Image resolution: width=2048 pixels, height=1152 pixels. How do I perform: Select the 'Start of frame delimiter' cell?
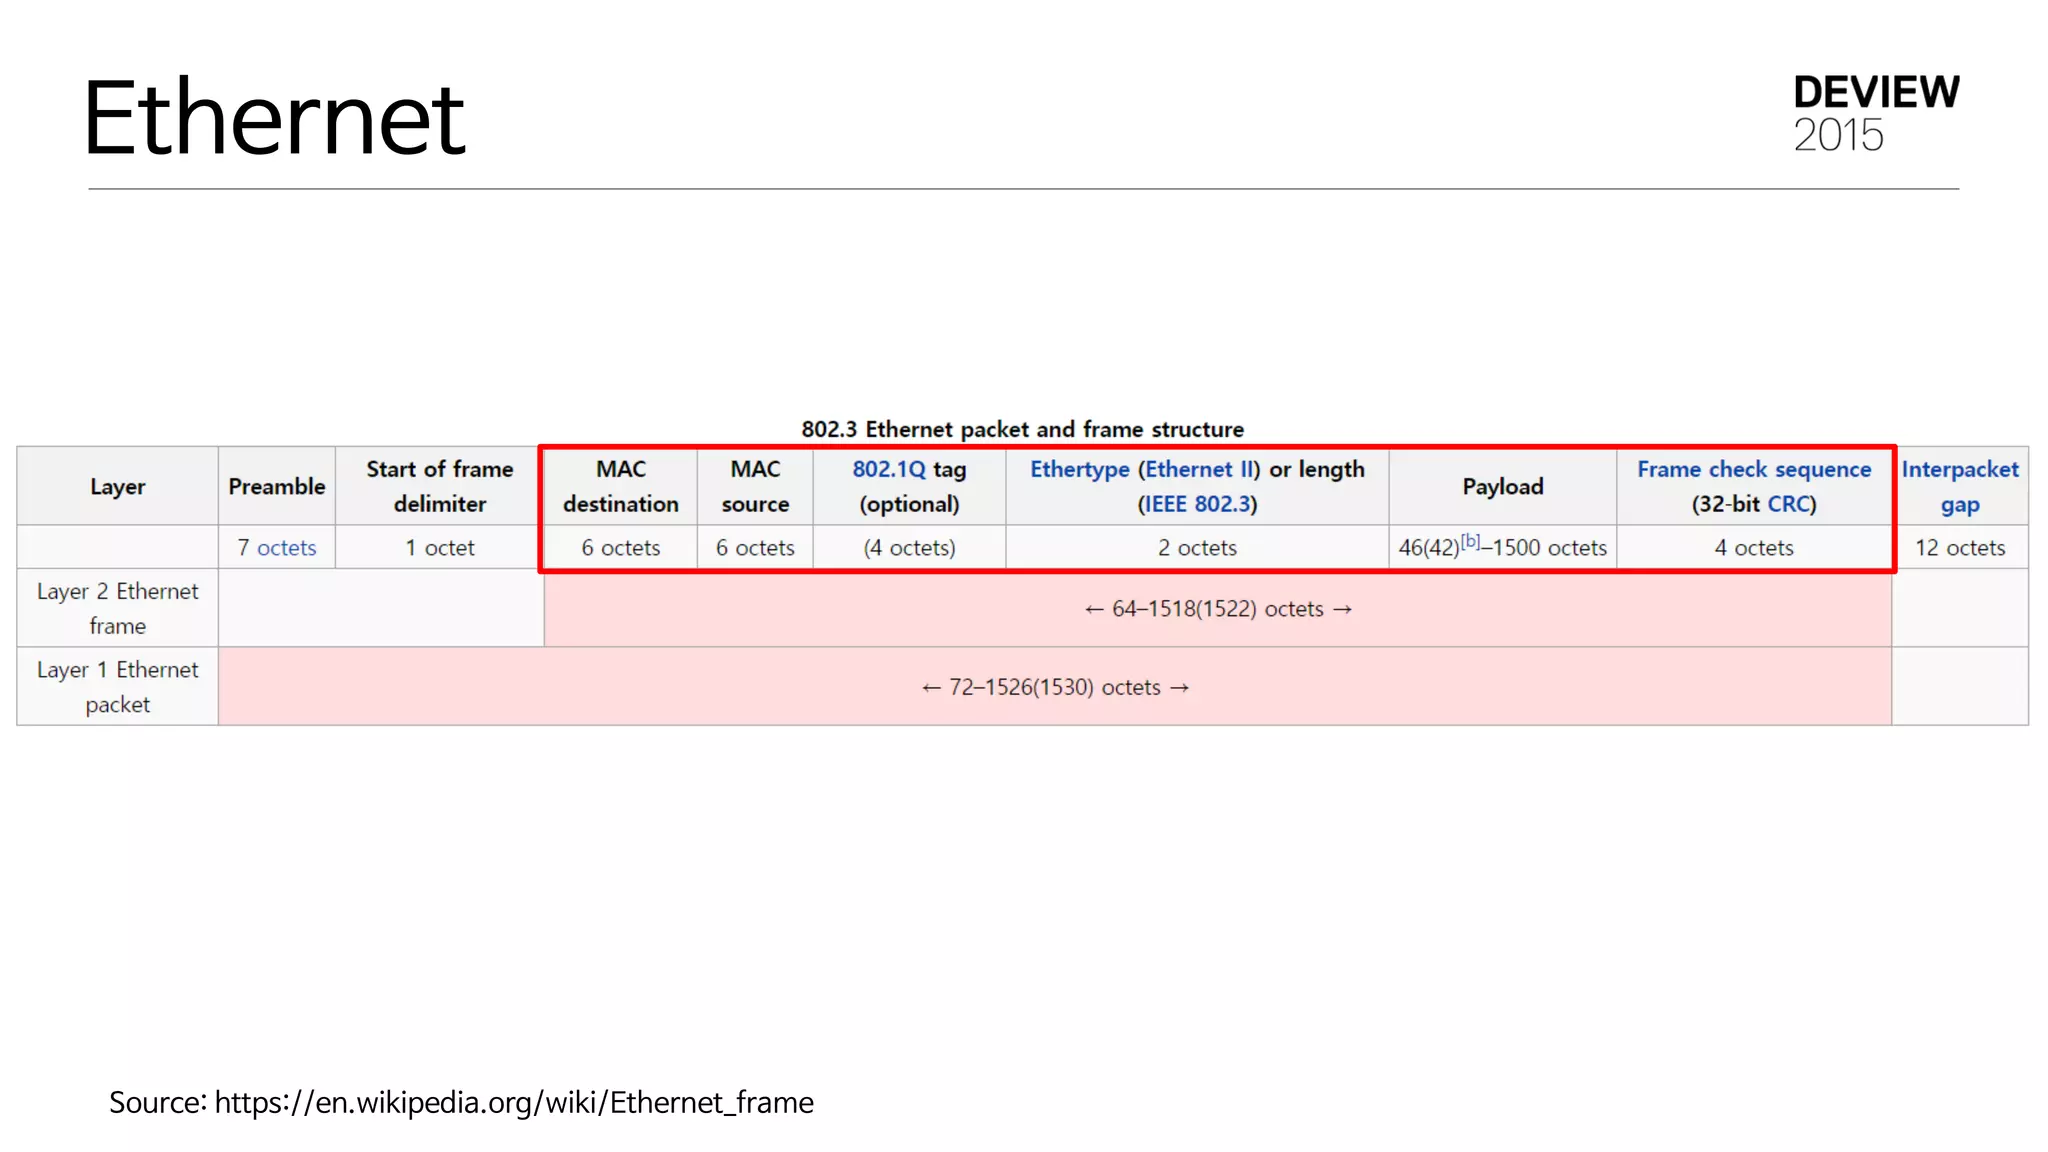click(439, 486)
